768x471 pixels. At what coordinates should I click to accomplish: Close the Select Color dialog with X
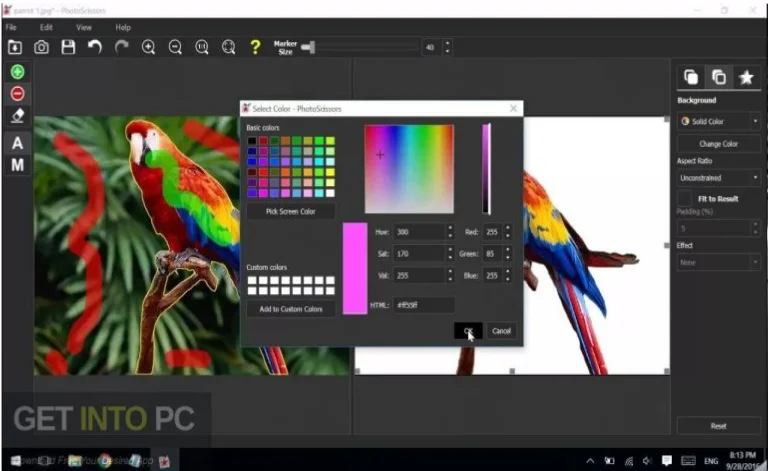click(x=513, y=108)
